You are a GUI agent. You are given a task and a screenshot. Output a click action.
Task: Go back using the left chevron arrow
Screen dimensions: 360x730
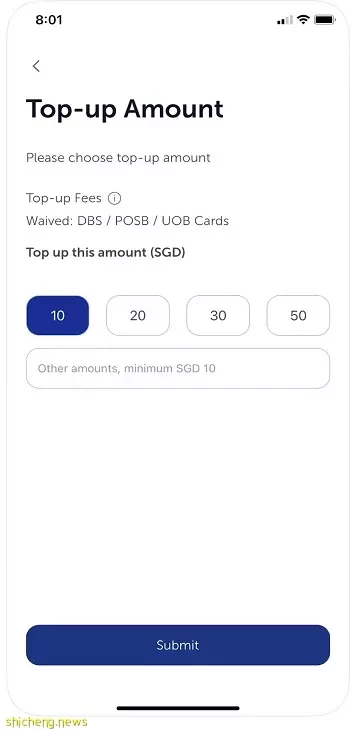[36, 66]
